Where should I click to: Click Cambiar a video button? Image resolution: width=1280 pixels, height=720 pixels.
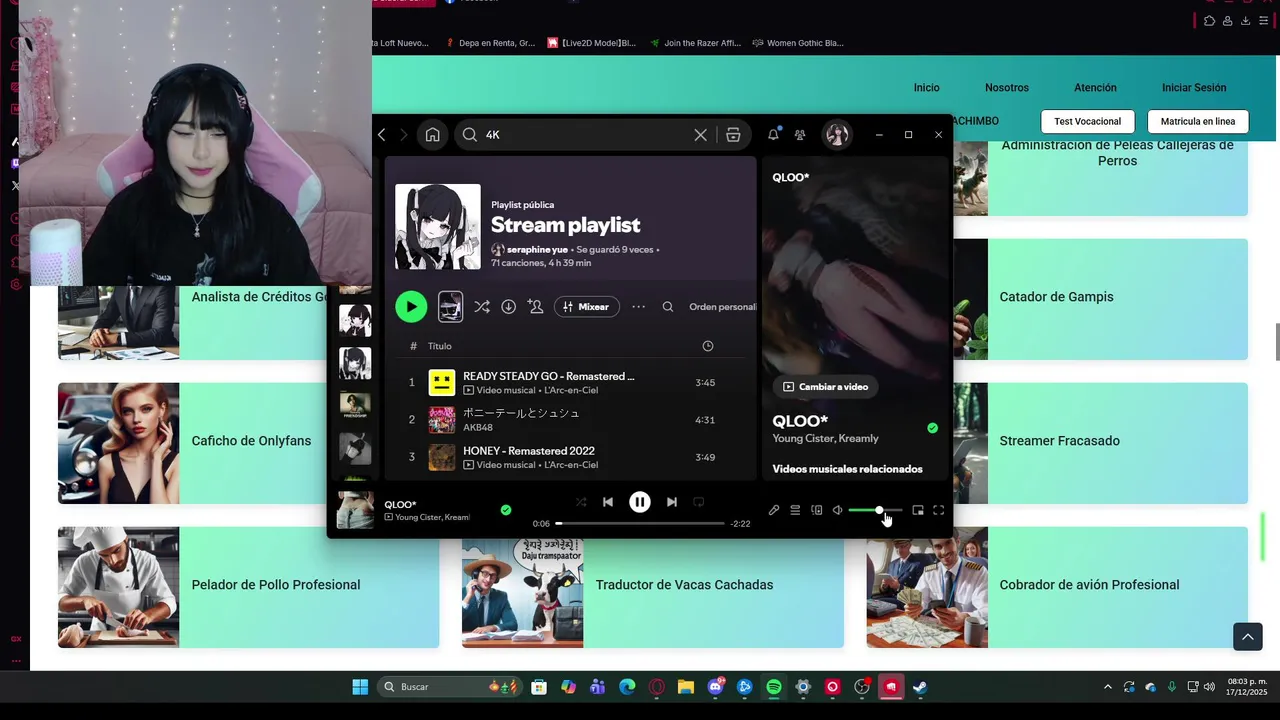[825, 387]
